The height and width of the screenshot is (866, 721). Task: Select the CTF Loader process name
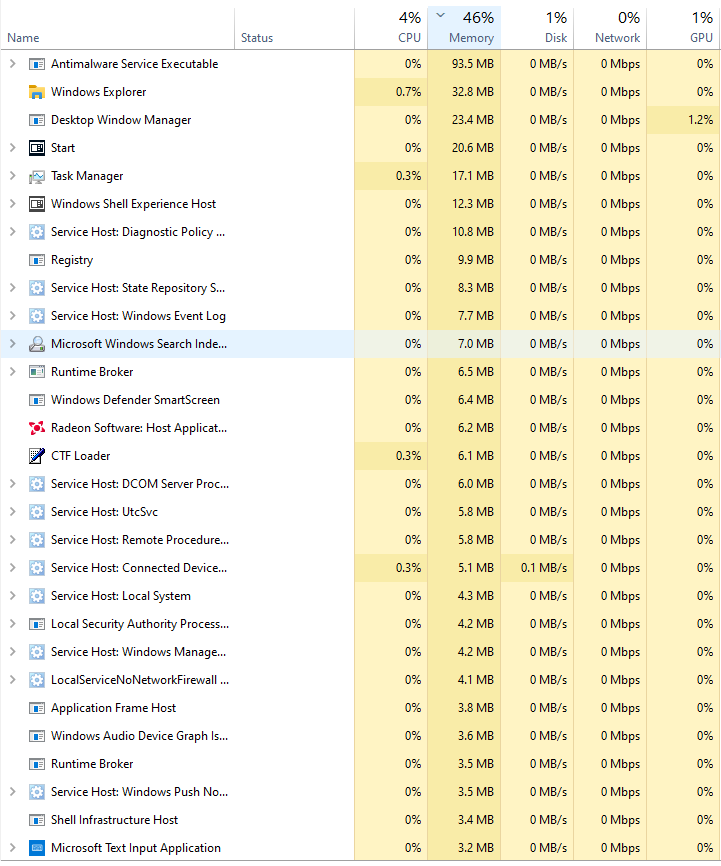click(x=81, y=456)
